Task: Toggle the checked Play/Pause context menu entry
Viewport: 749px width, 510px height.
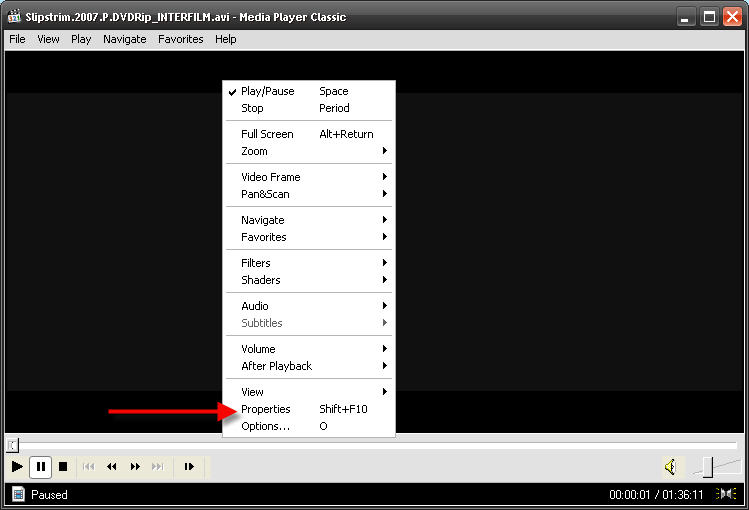Action: [x=309, y=91]
